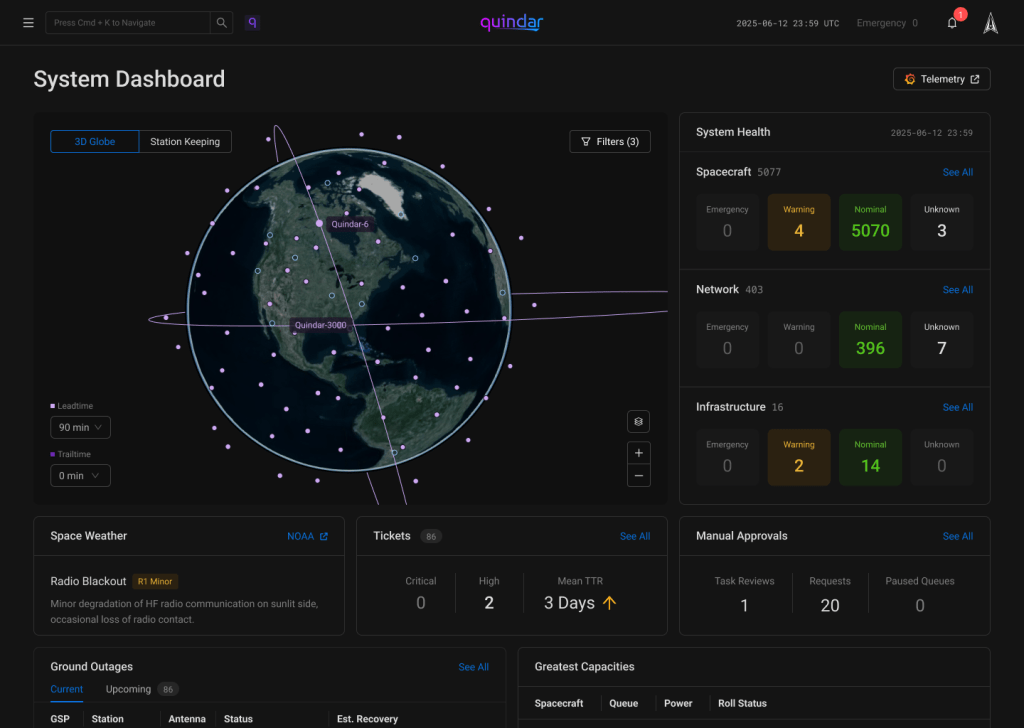
Task: Click the rocket profile icon
Action: (x=990, y=23)
